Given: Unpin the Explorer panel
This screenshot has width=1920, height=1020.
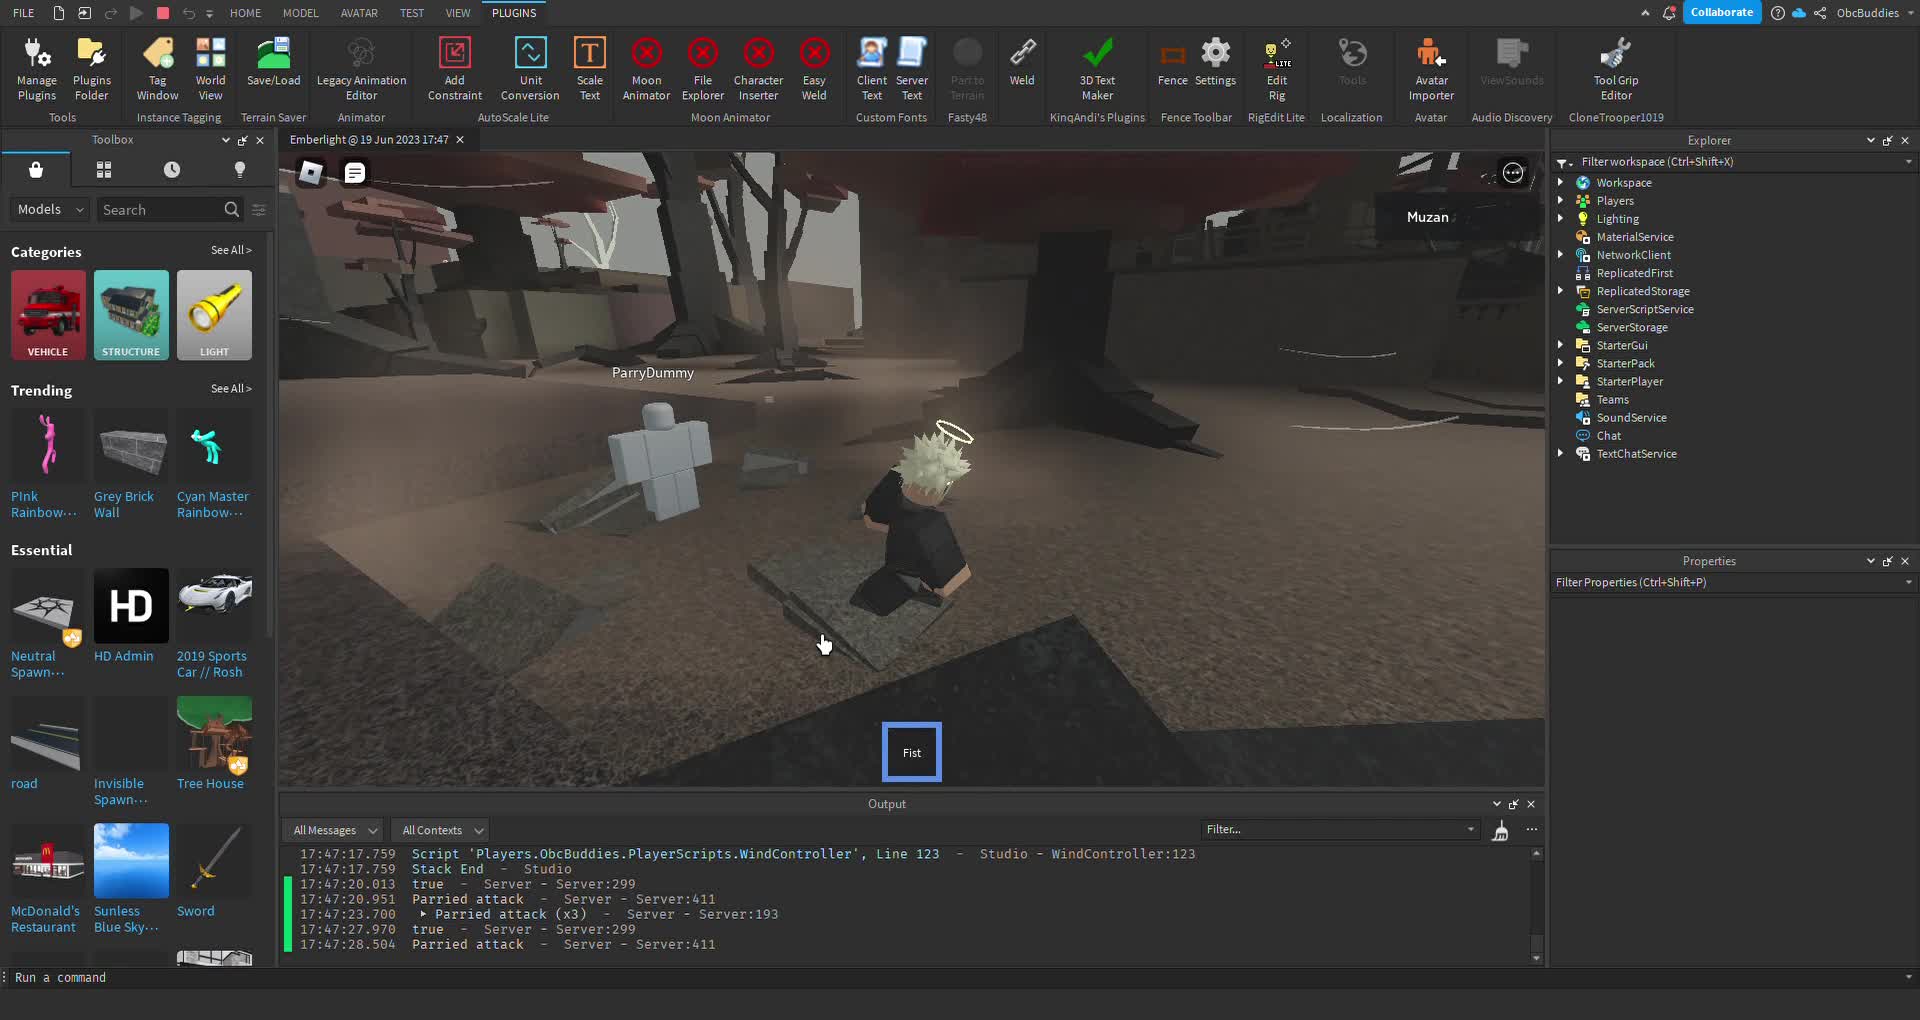Looking at the screenshot, I should [1888, 141].
